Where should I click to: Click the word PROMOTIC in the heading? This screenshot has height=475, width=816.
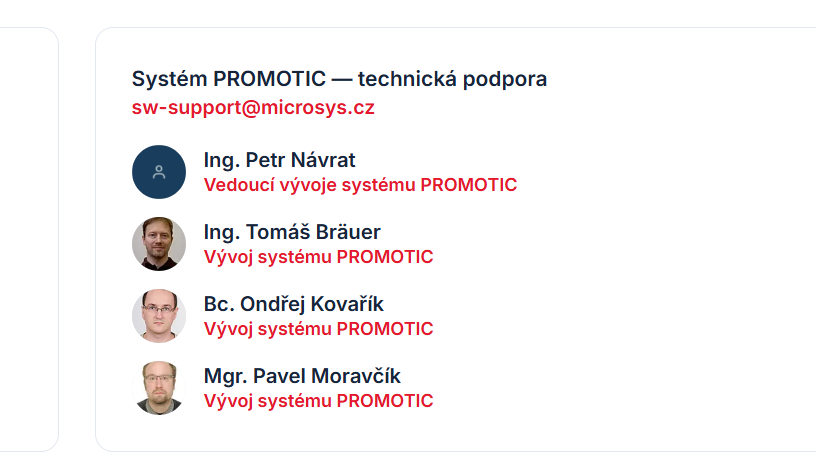click(x=270, y=79)
